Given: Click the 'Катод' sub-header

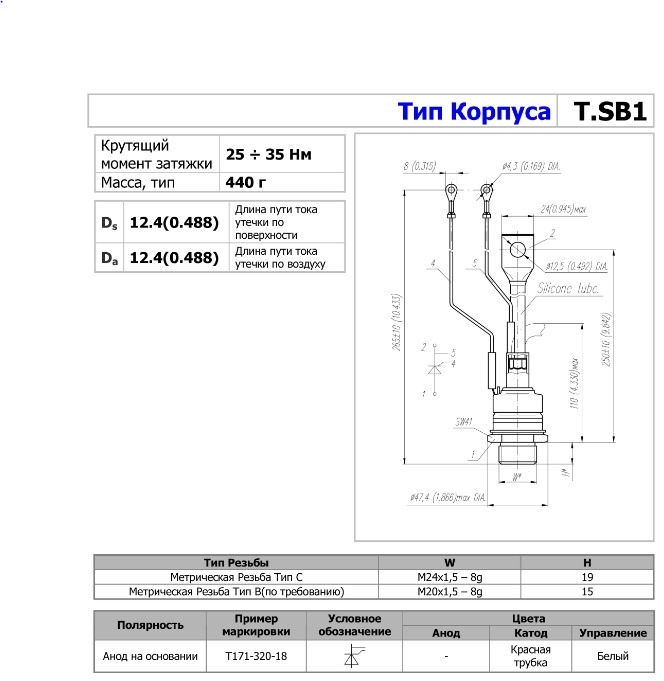Looking at the screenshot, I should pos(530,633).
